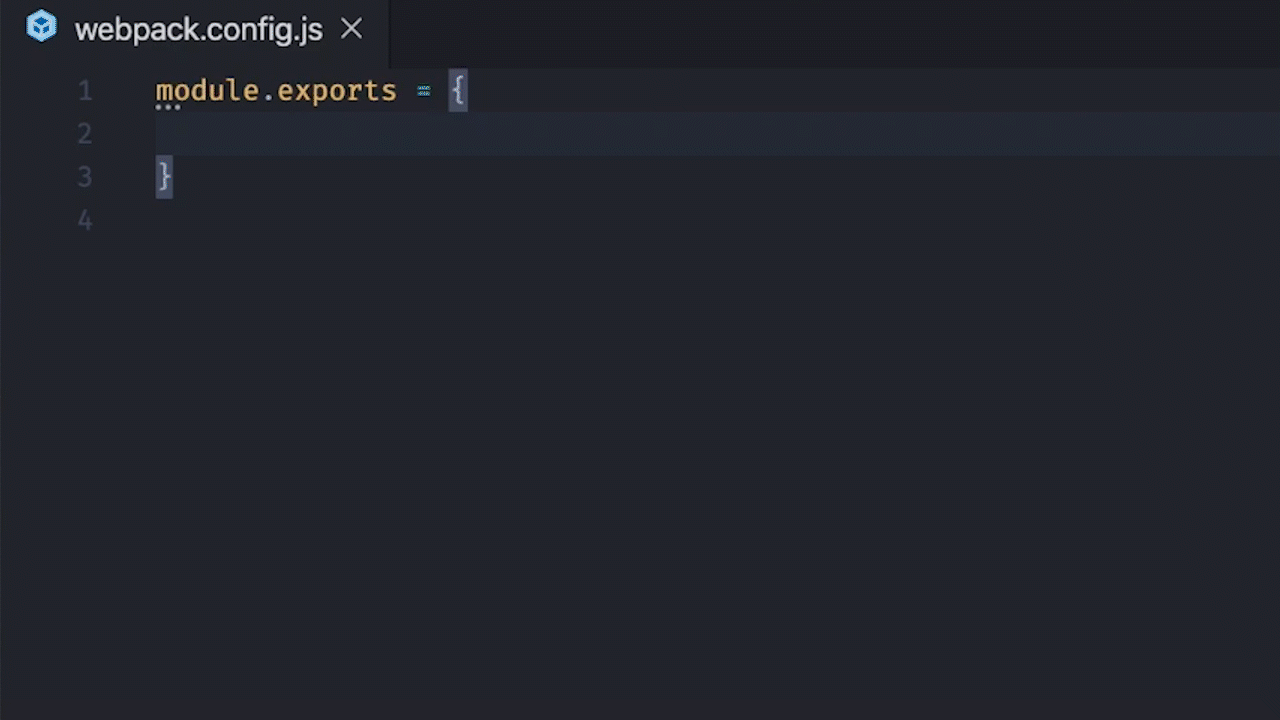This screenshot has width=1280, height=720.
Task: Click line number 4 in gutter
Action: tap(85, 220)
